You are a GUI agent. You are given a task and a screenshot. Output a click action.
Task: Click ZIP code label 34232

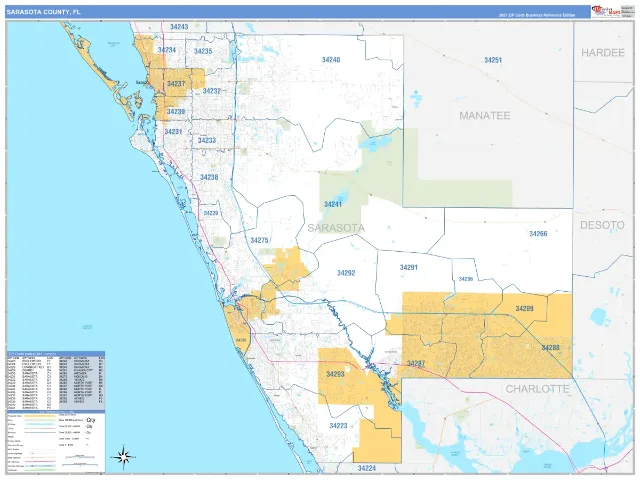212,91
